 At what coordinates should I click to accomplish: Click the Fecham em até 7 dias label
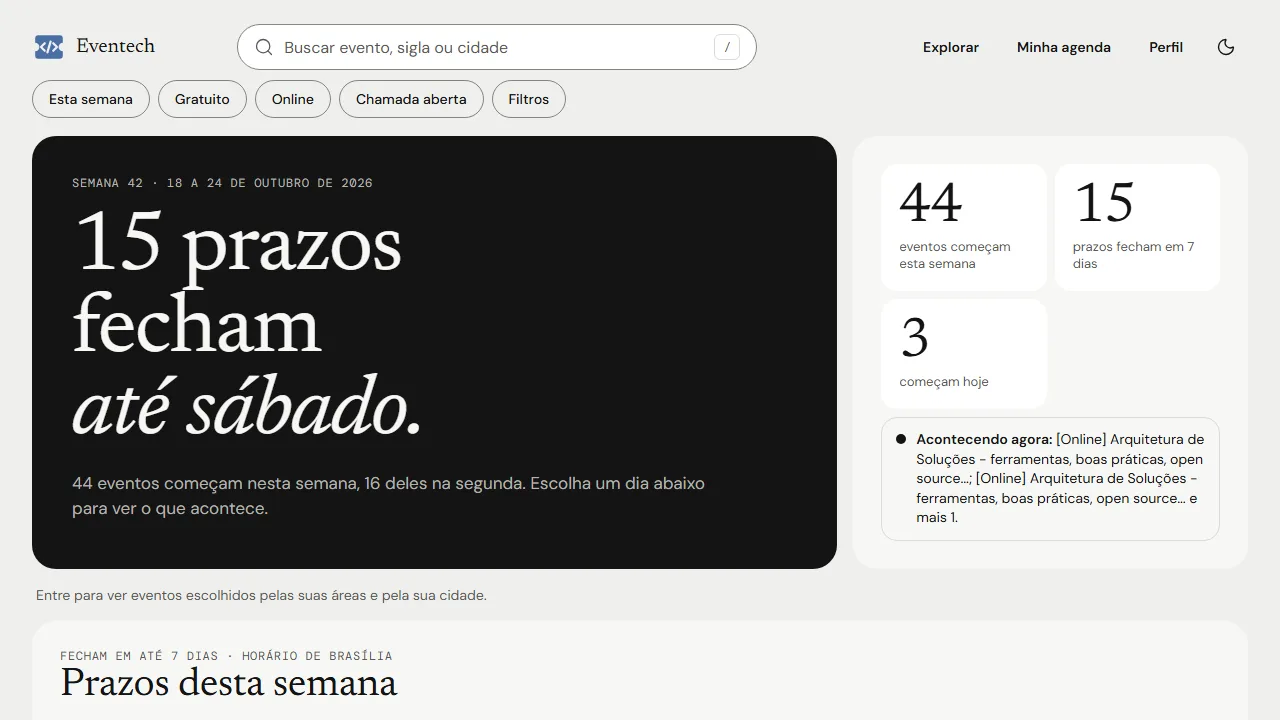(226, 656)
